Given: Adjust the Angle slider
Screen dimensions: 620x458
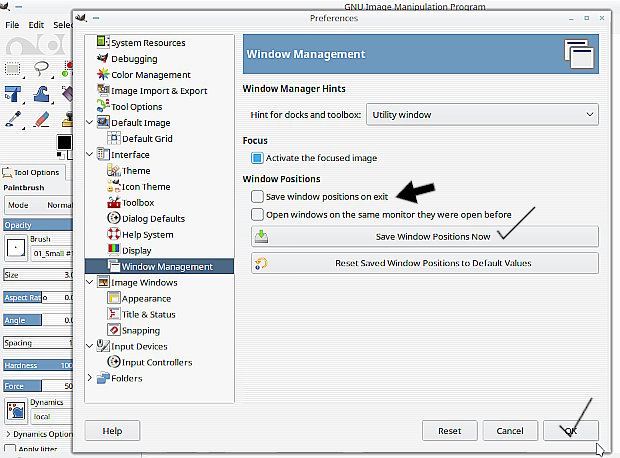Looking at the screenshot, I should [38, 320].
